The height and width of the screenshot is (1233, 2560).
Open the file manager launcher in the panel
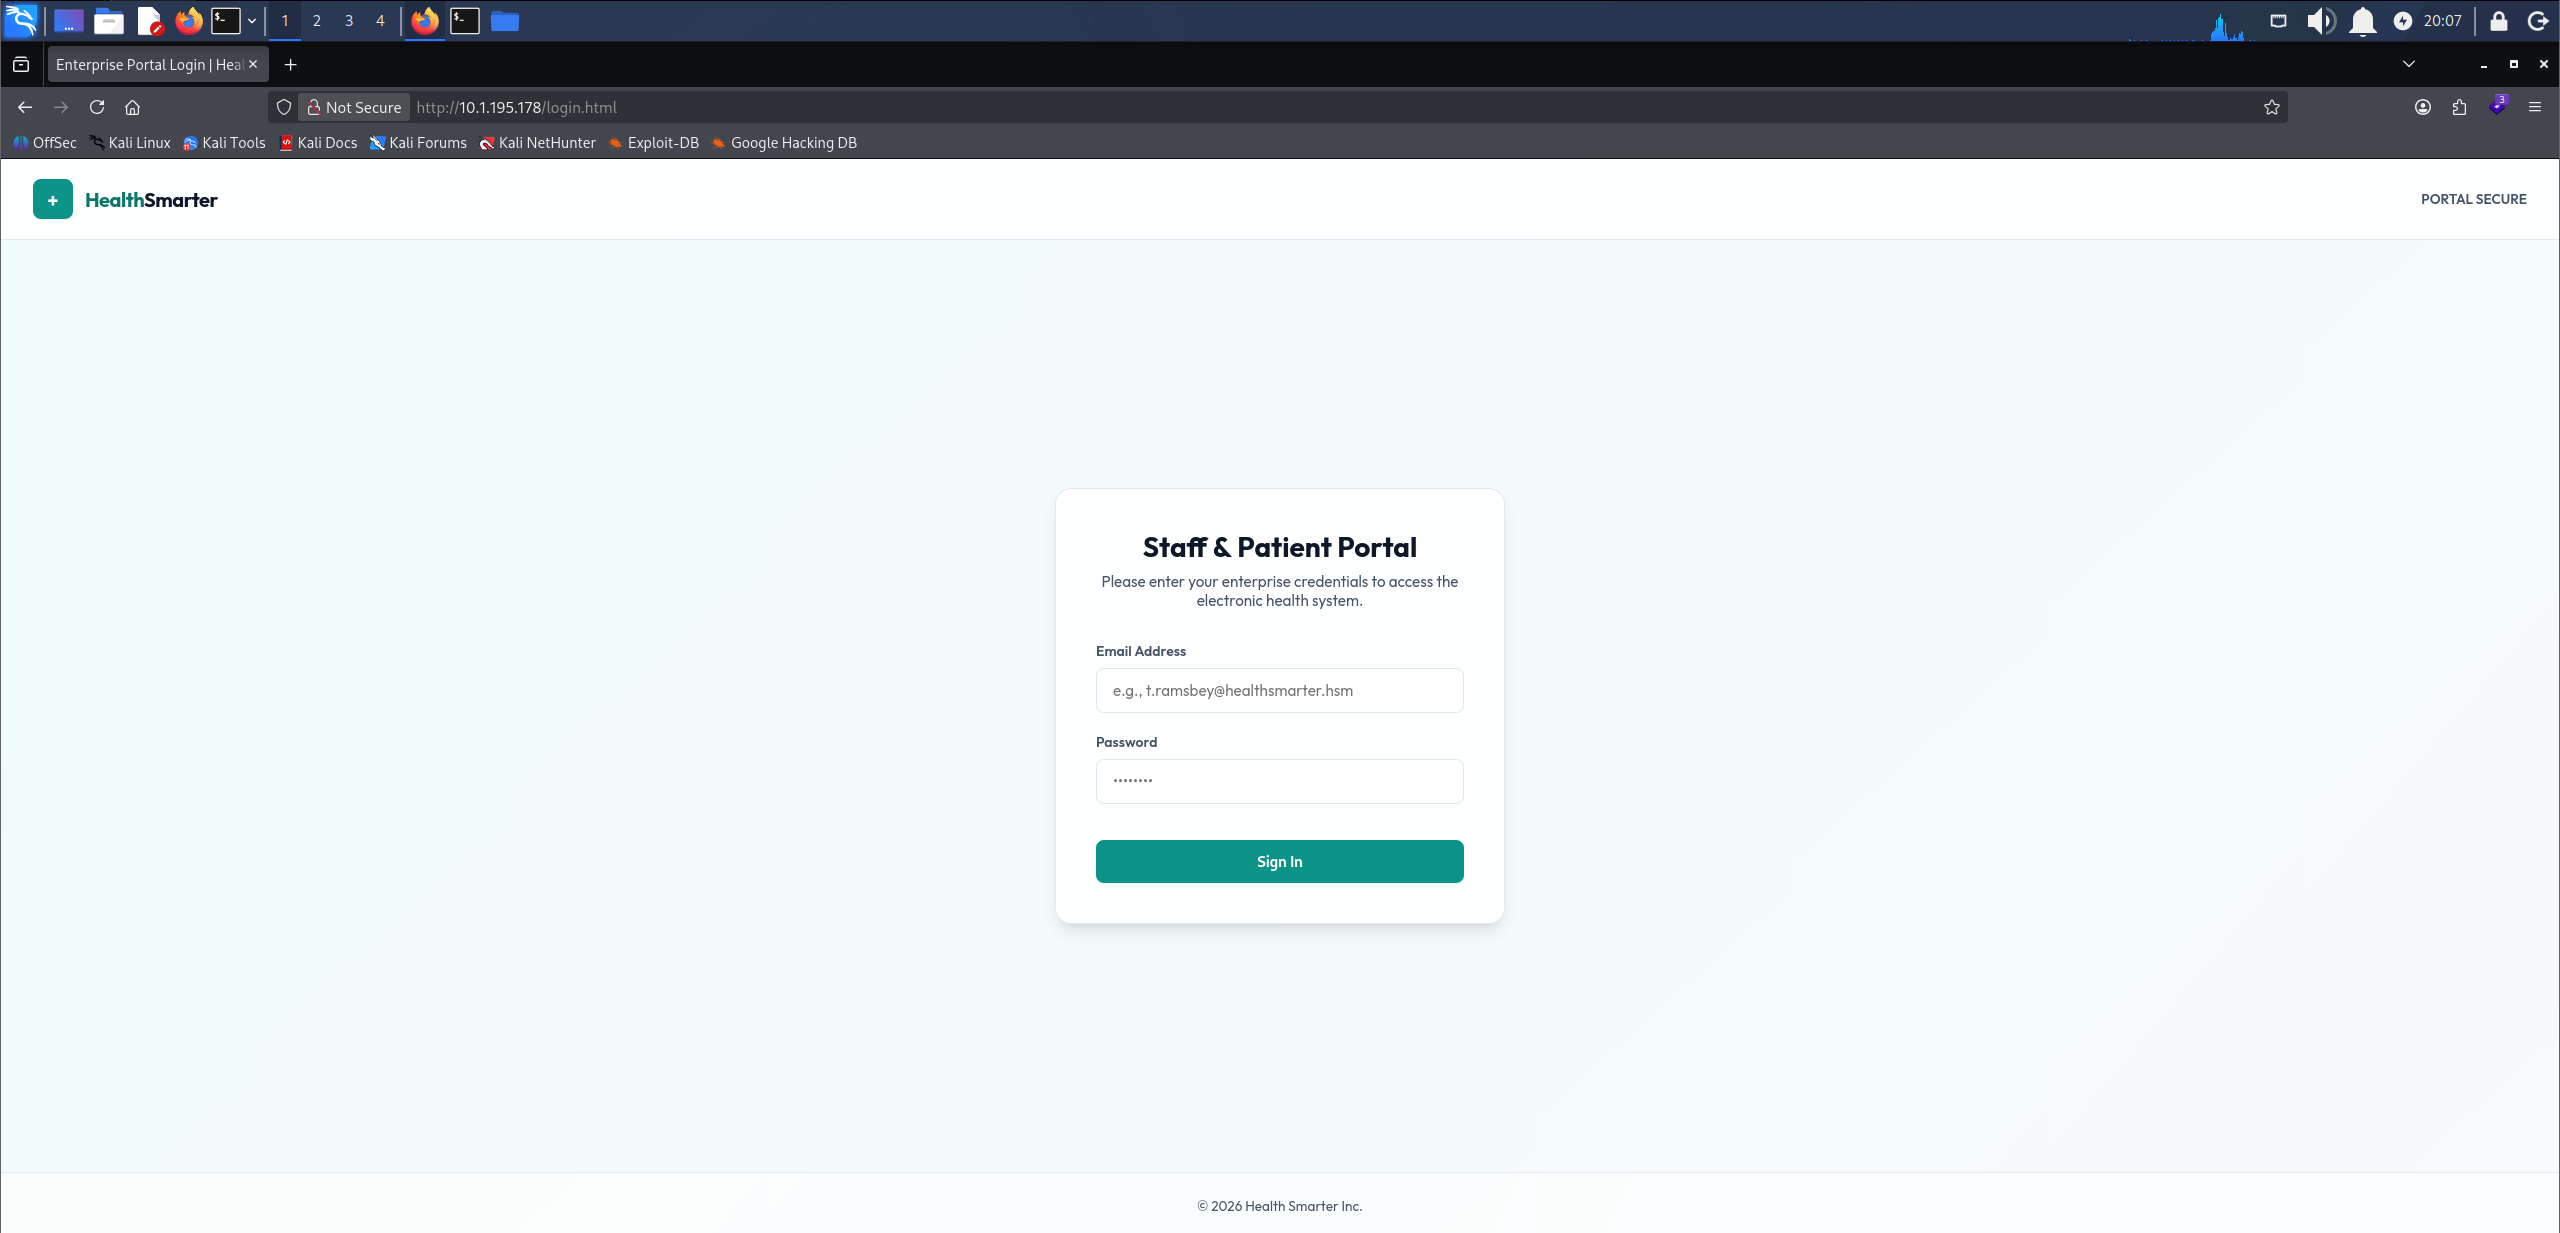point(109,20)
